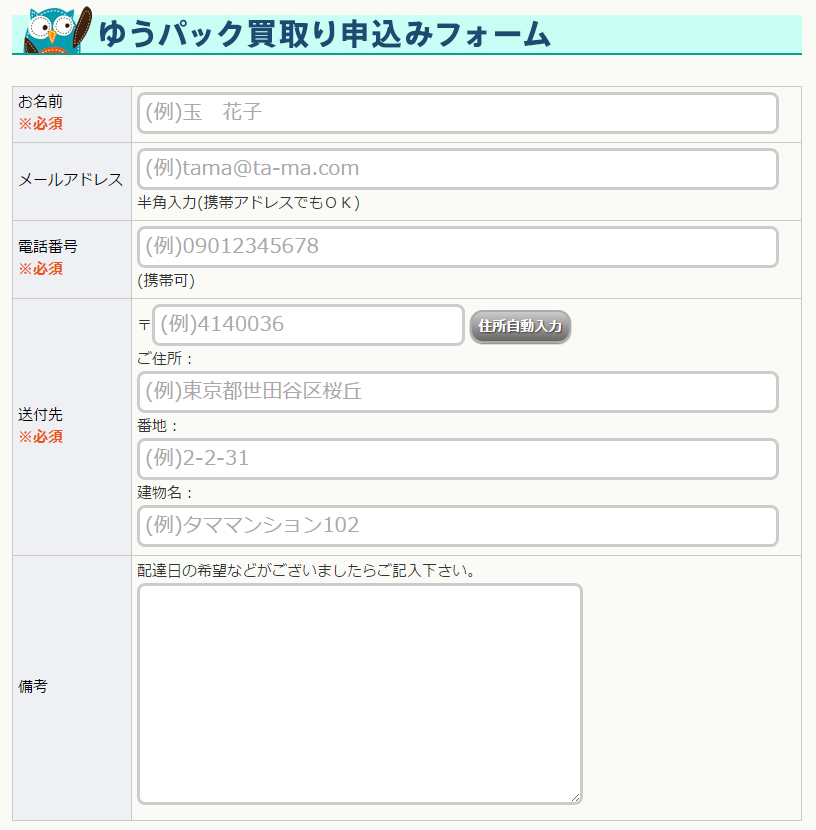Viewport: 816px width, 830px height.
Task: Click the owl mascot icon in header
Action: 58,30
